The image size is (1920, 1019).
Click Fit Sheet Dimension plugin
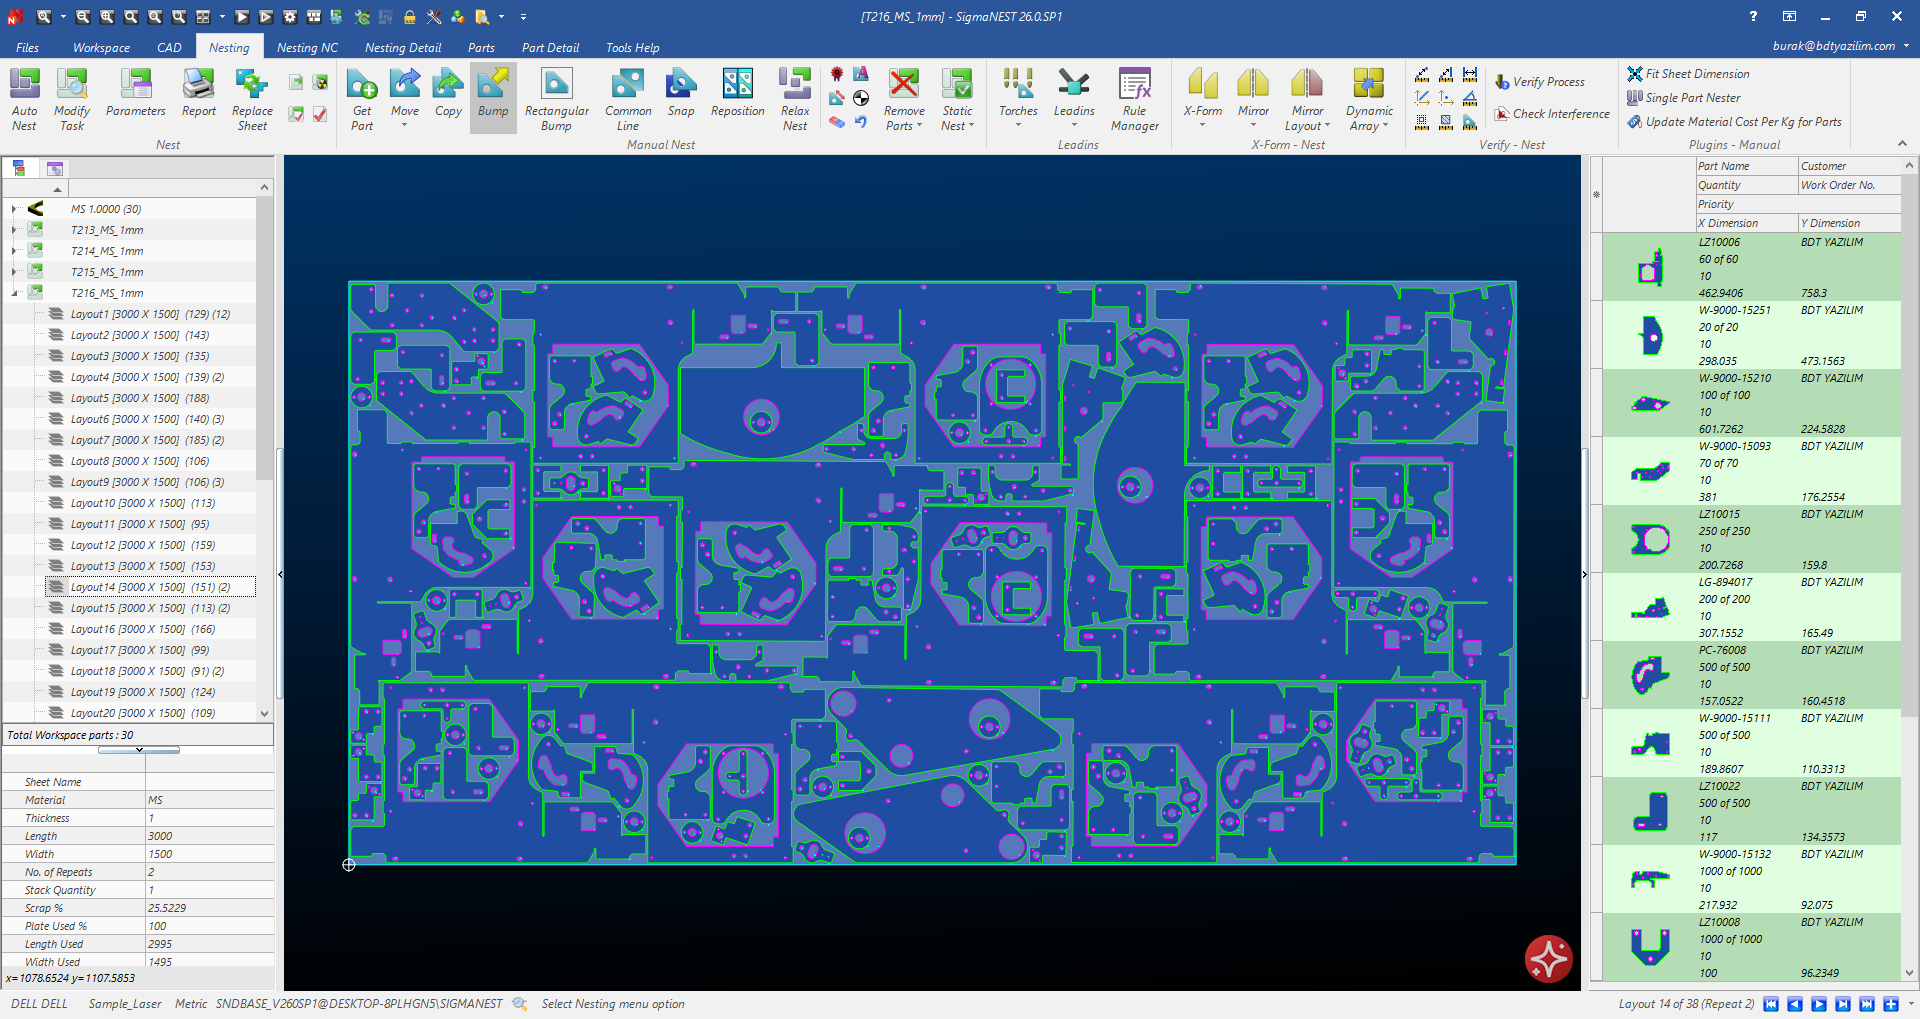(x=1688, y=74)
